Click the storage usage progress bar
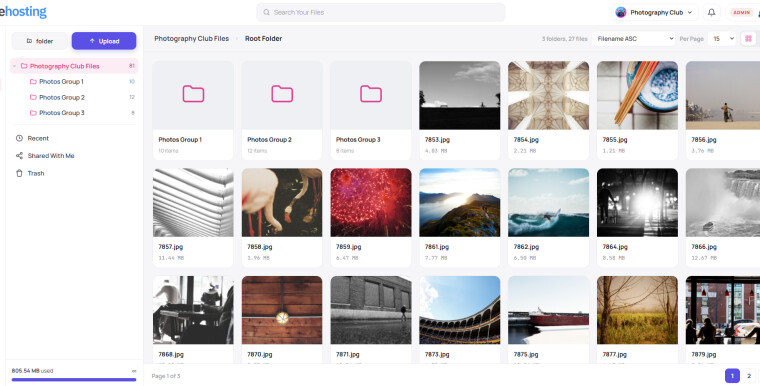 (x=74, y=380)
